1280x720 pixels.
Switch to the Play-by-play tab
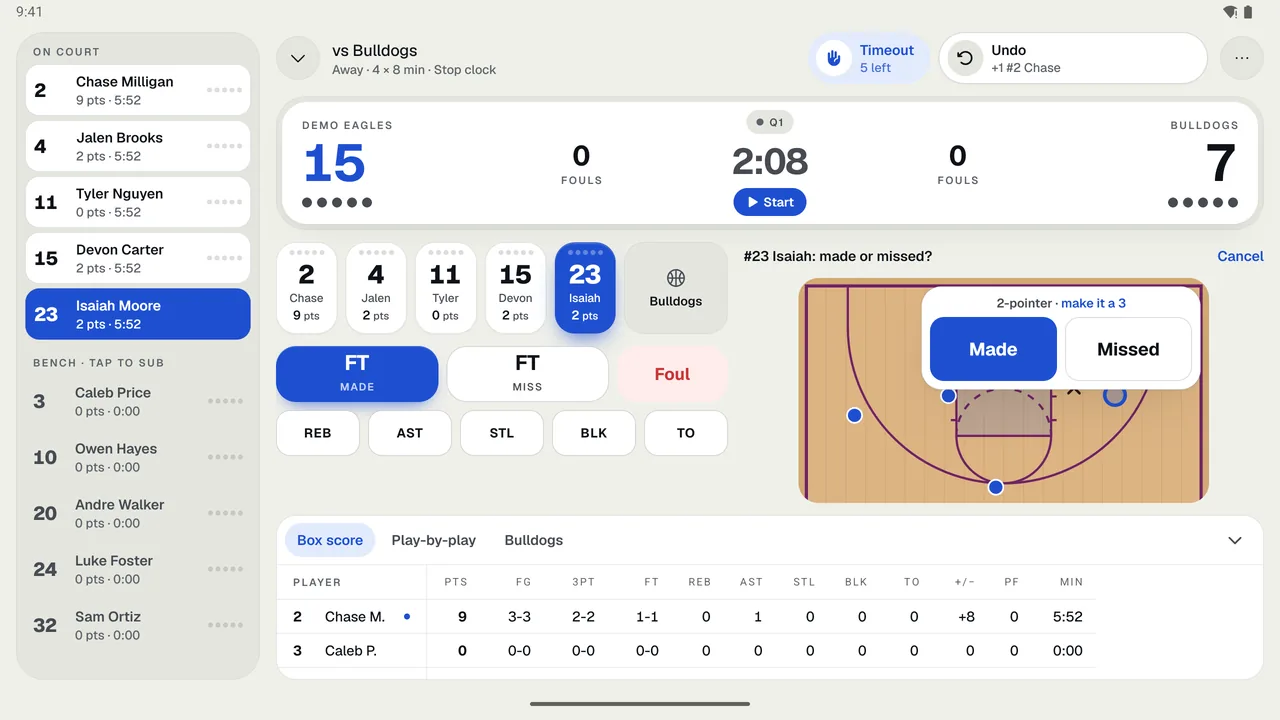(x=434, y=540)
